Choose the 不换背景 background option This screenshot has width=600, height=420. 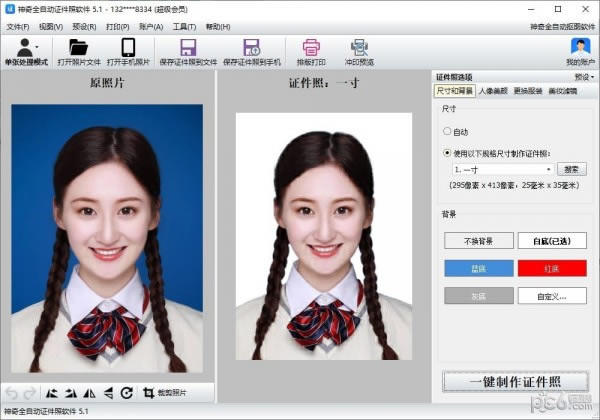tap(478, 240)
